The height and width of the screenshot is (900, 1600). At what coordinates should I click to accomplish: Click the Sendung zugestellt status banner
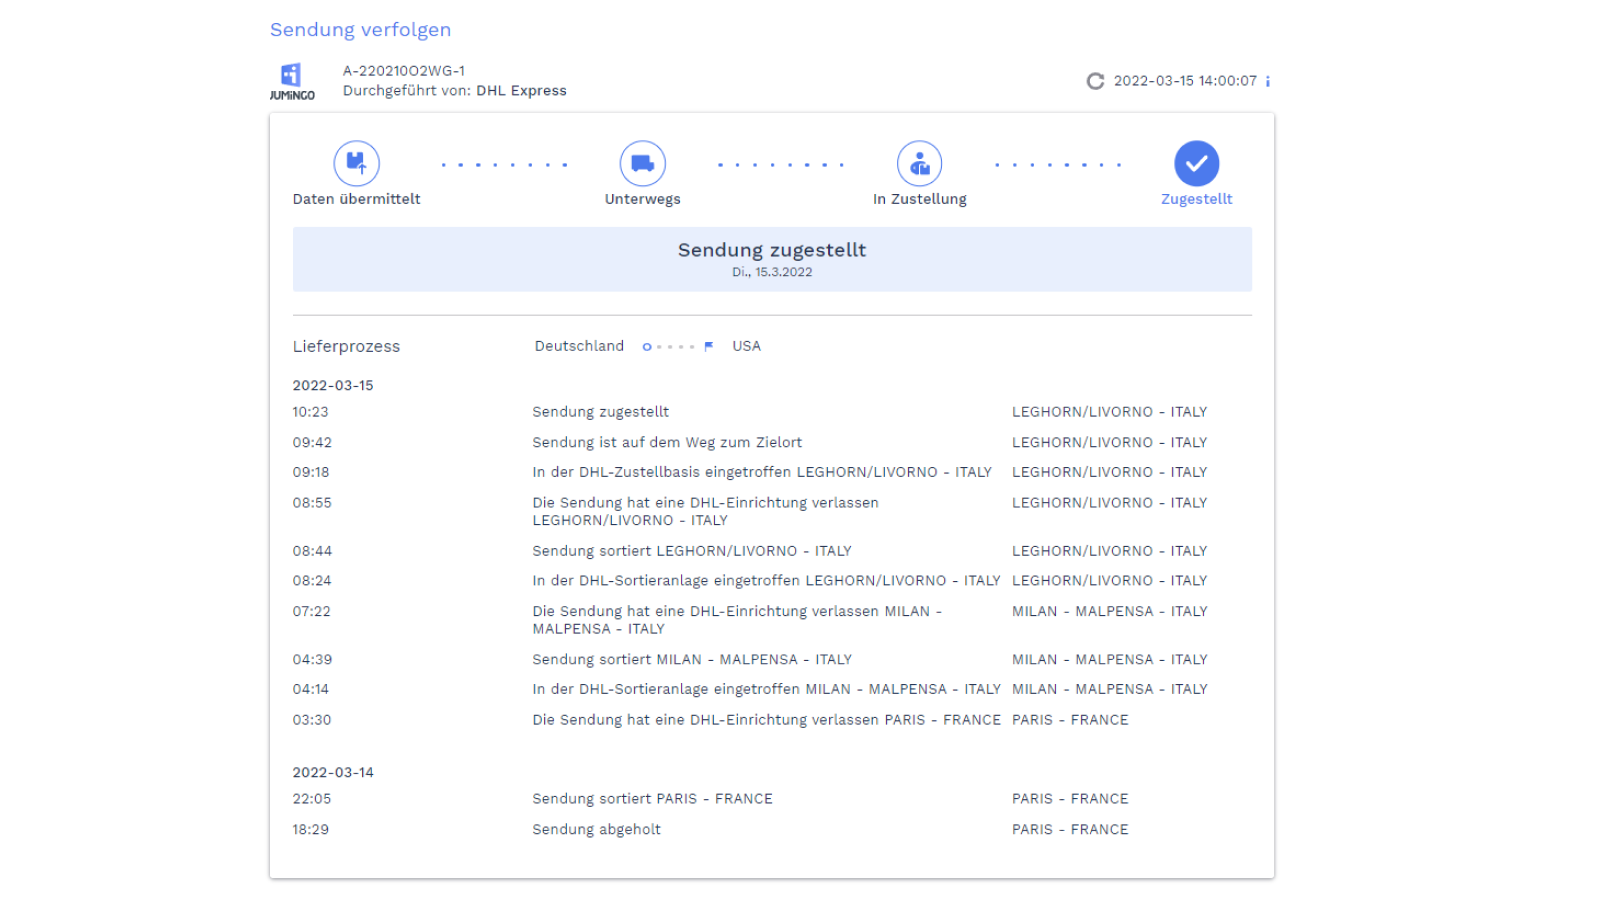(x=772, y=259)
